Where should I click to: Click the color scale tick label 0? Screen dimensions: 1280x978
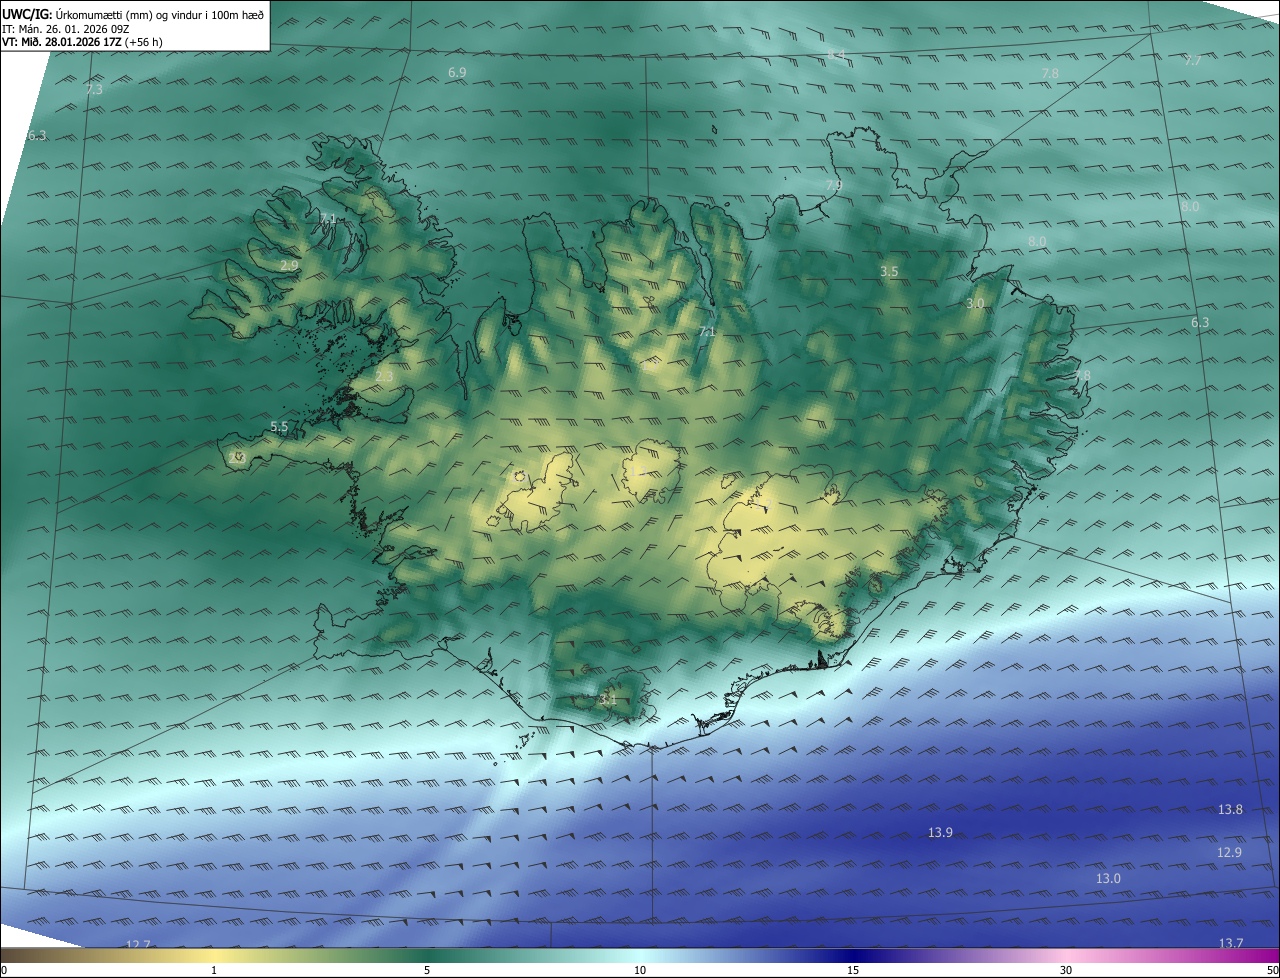click(4, 970)
